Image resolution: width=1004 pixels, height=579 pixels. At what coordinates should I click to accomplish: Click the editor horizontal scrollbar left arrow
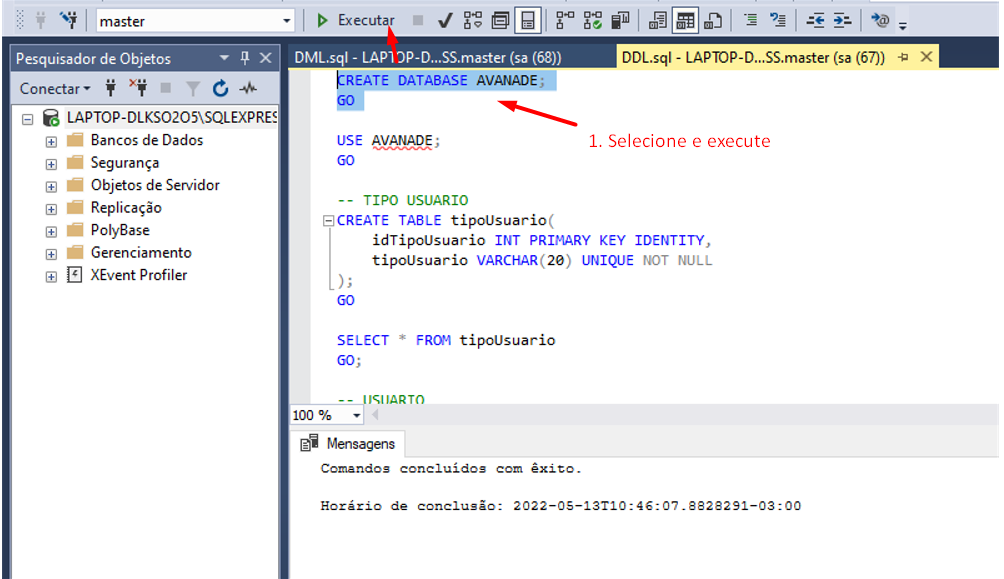point(375,414)
